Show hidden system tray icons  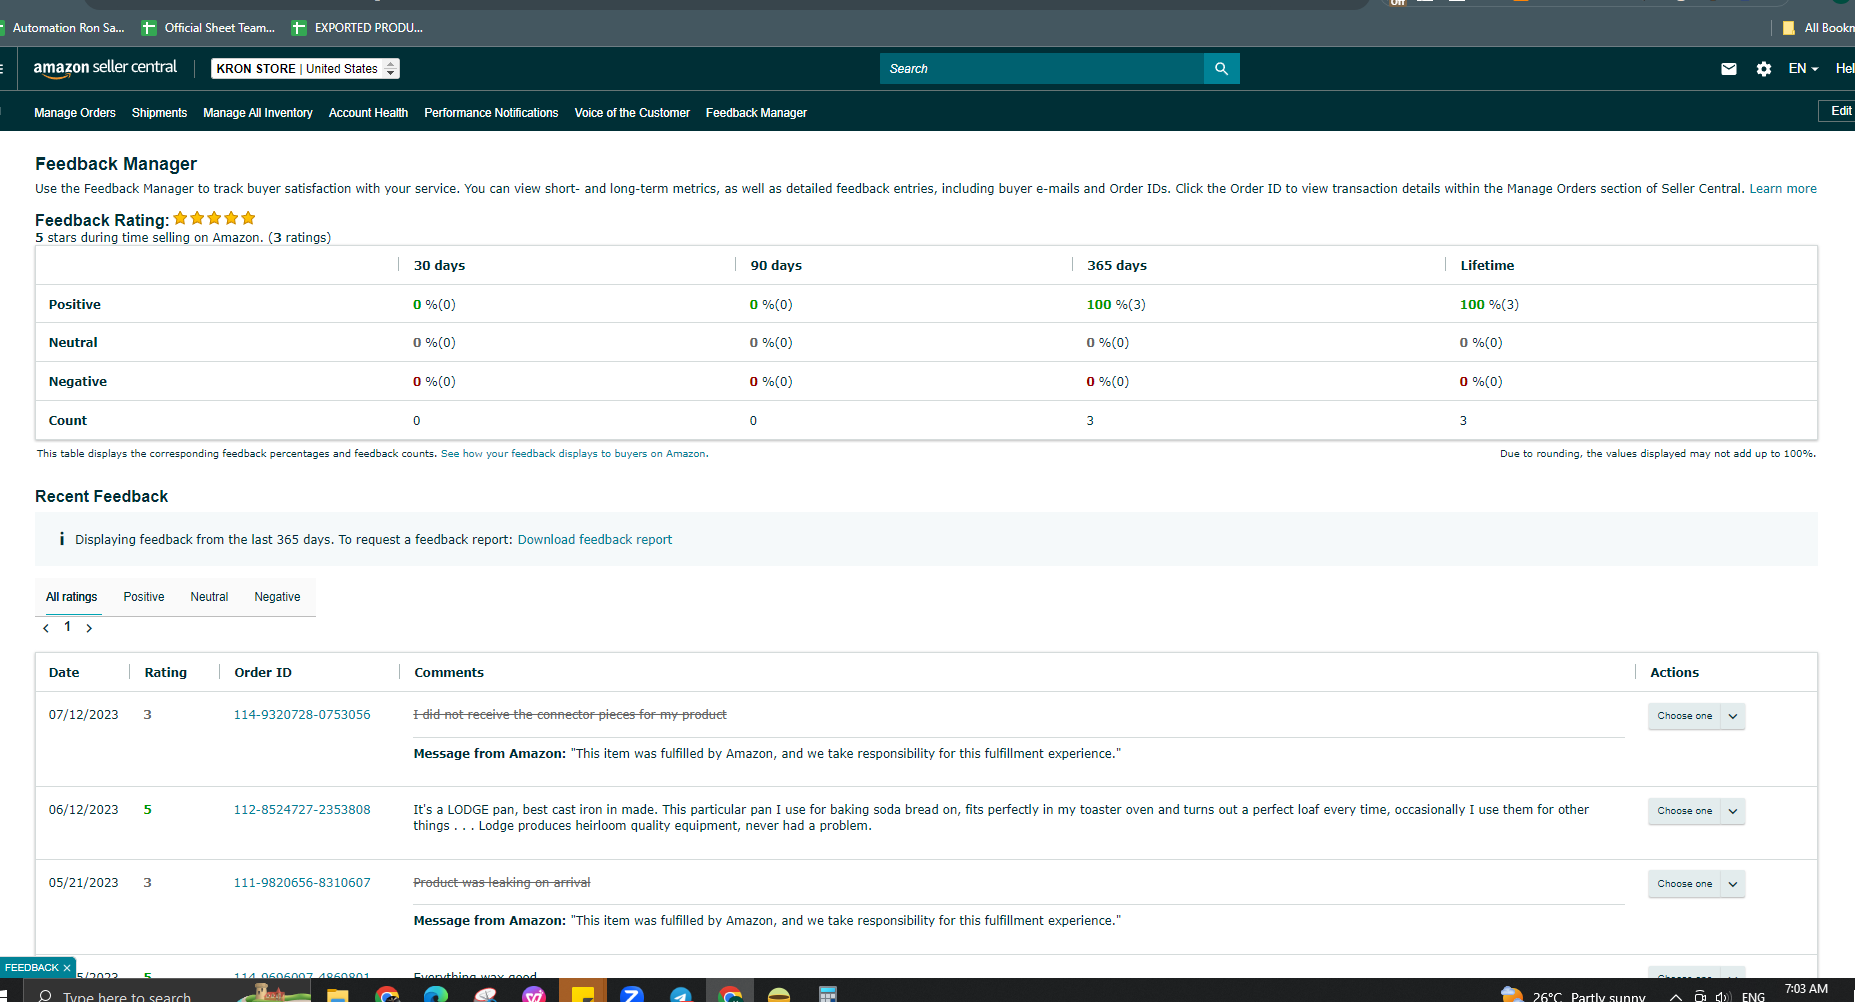coord(1675,997)
